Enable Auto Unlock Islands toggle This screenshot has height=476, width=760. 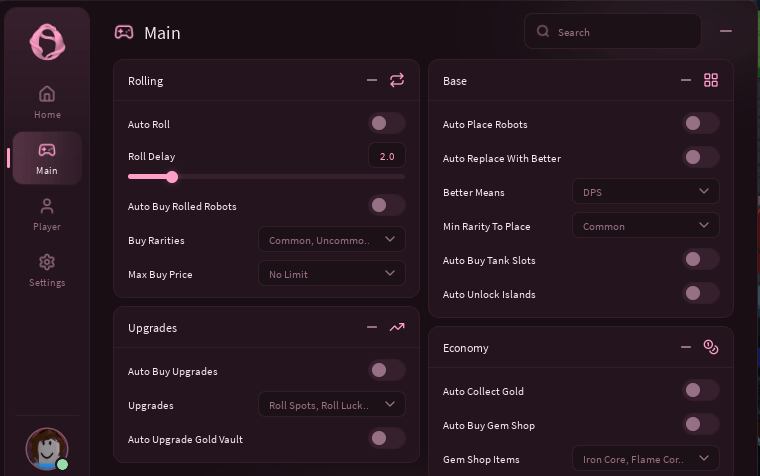[701, 293]
